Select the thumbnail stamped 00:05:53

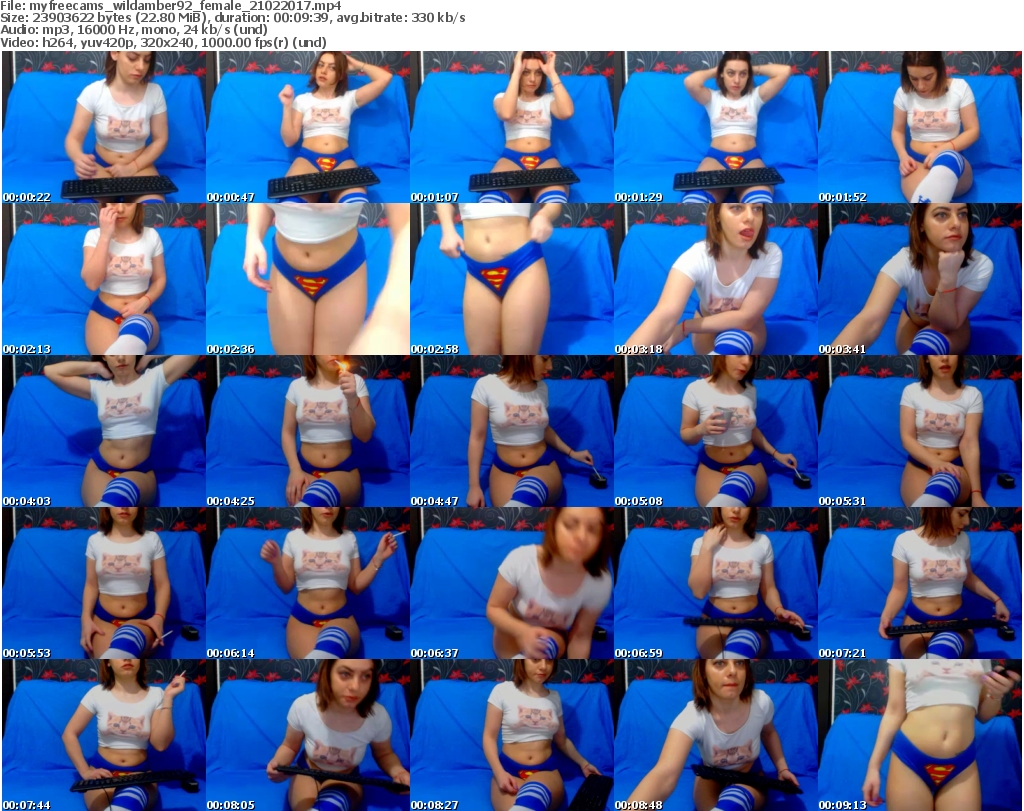[x=104, y=583]
